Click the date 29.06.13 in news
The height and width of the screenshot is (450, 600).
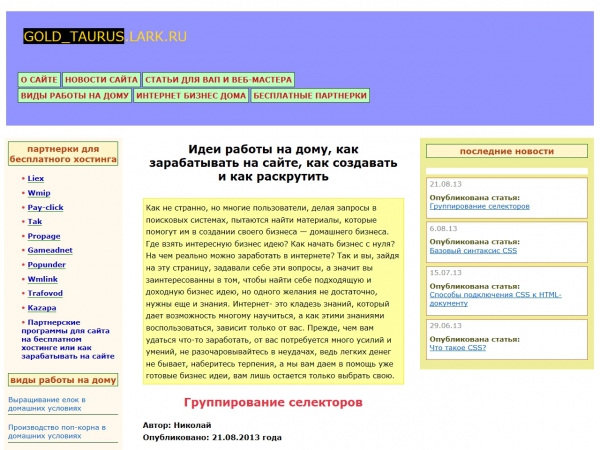[445, 326]
